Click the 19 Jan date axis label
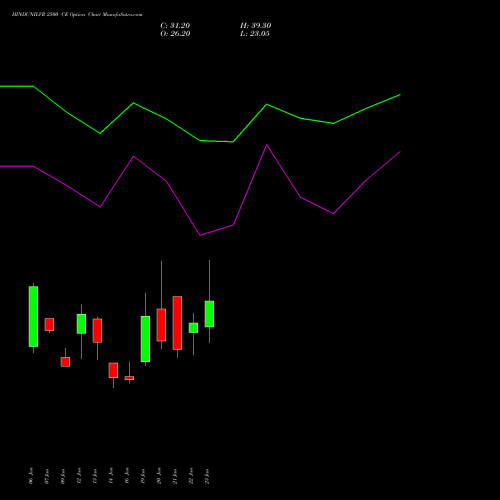Image resolution: width=500 pixels, height=500 pixels. 143,476
